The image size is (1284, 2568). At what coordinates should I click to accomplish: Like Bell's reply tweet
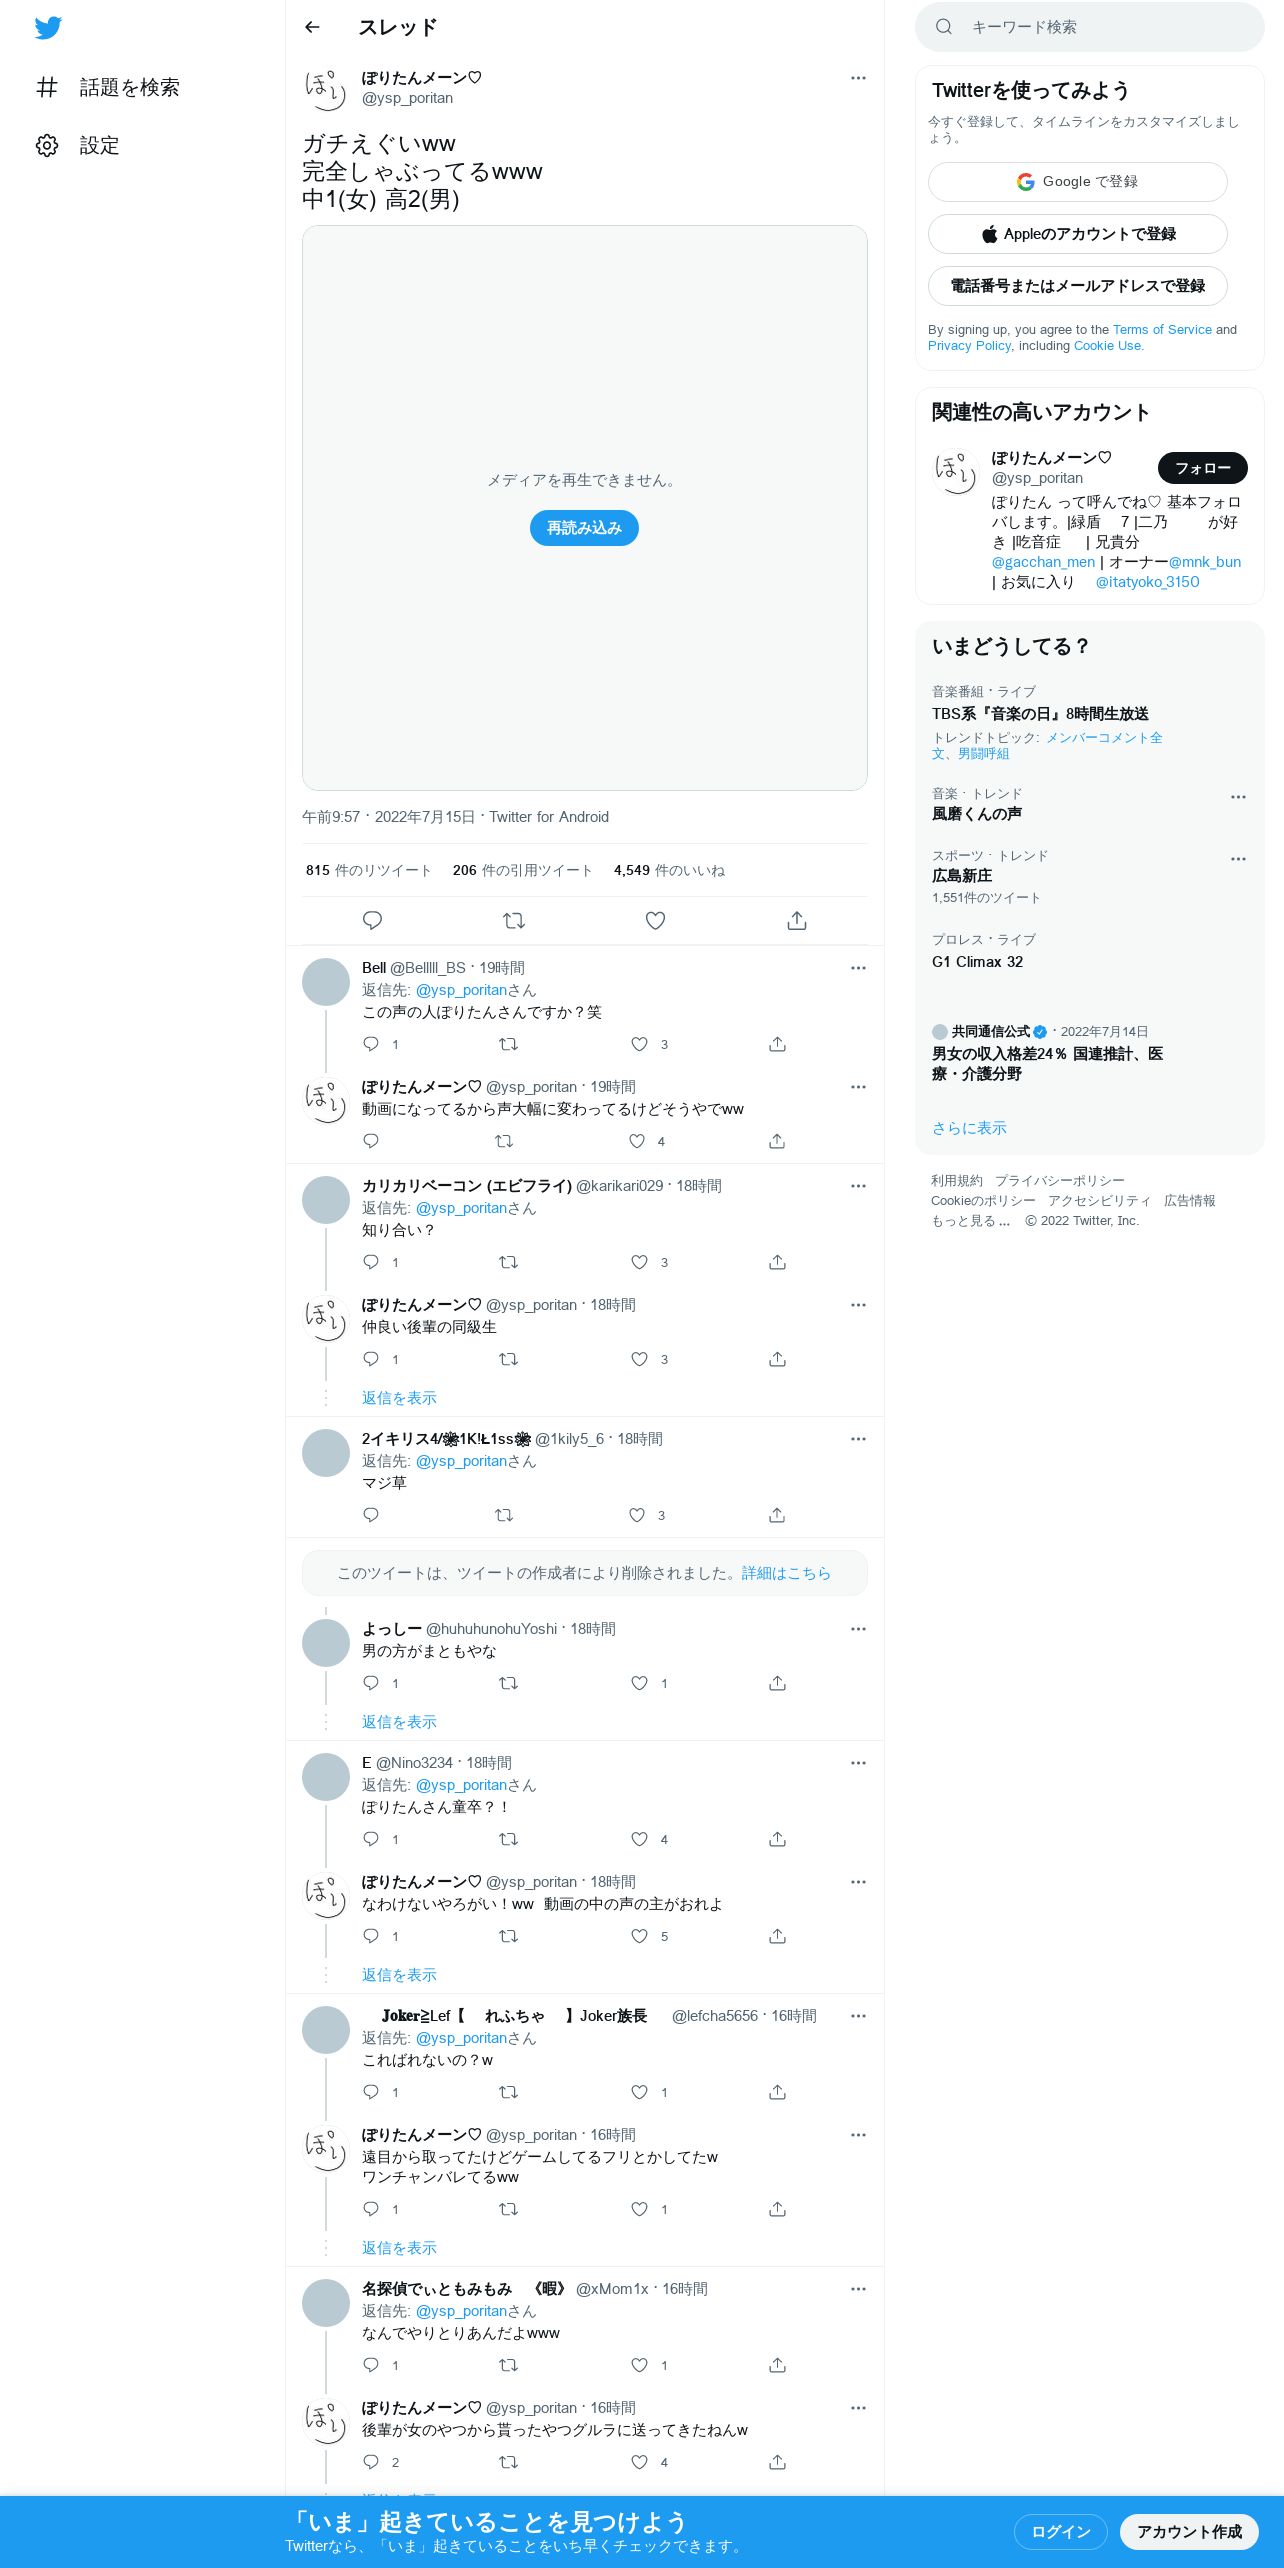[640, 1044]
